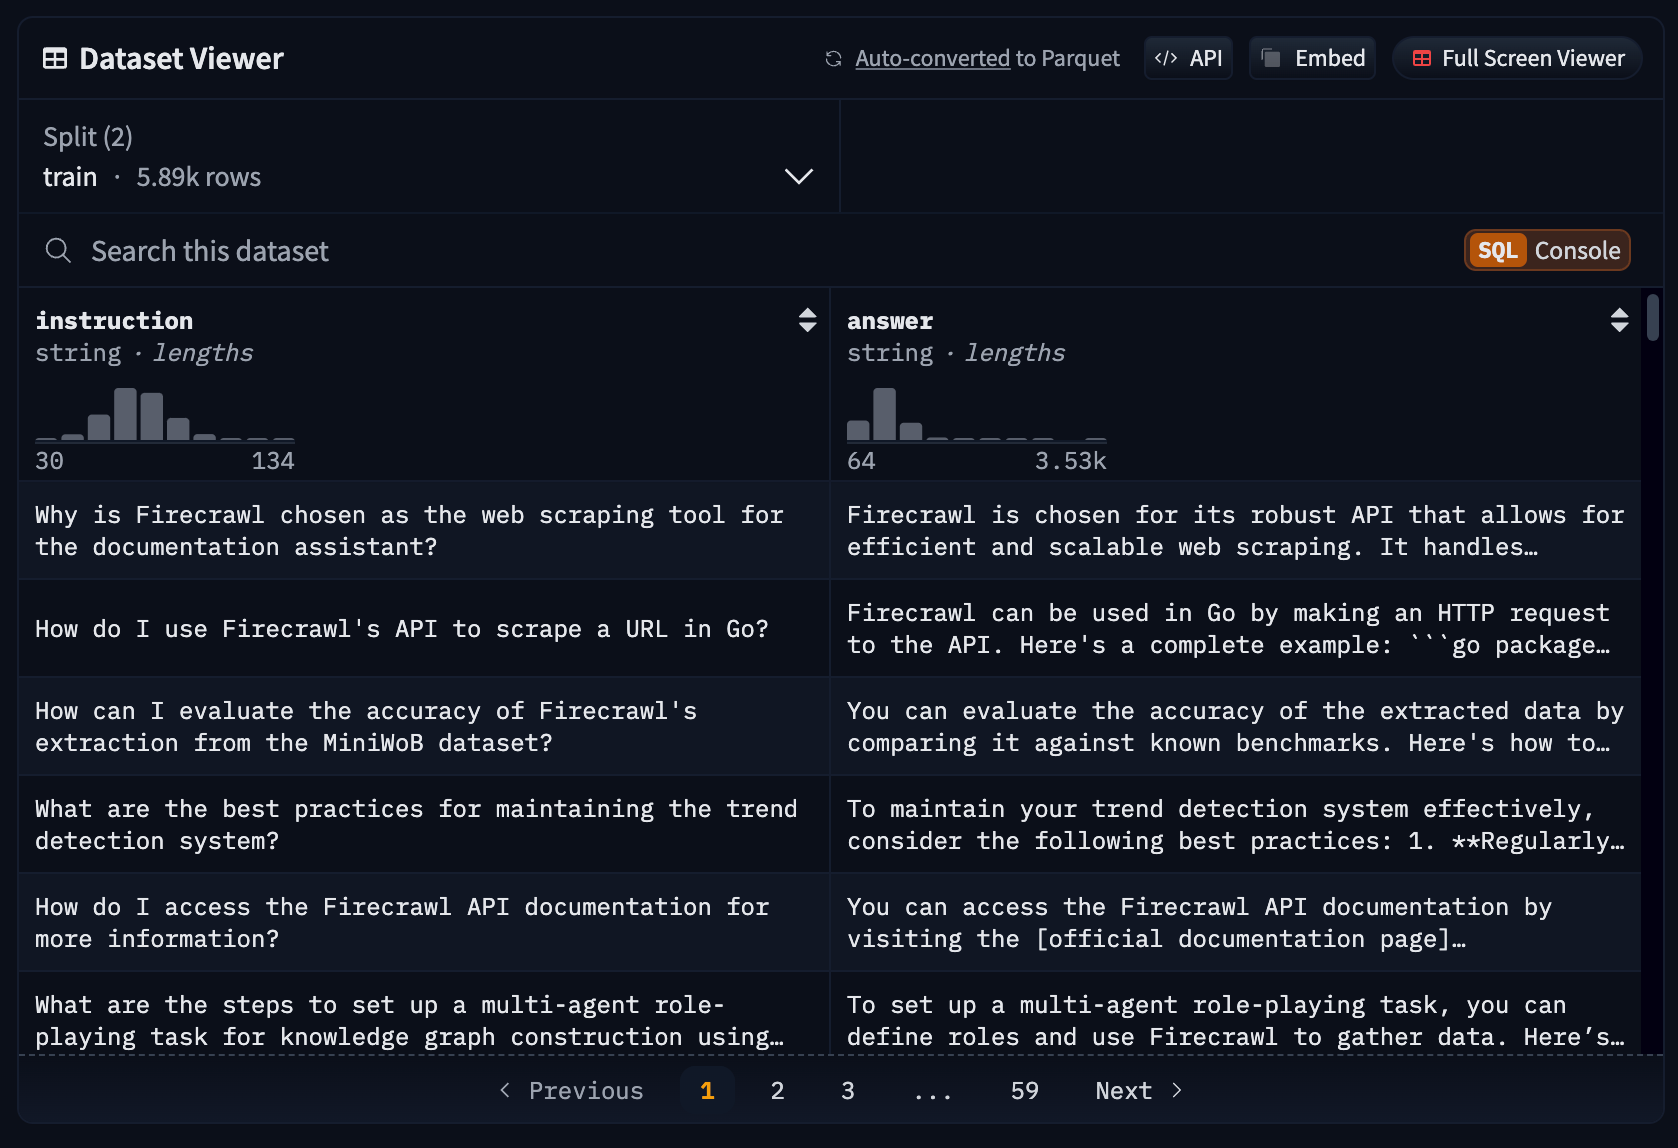This screenshot has width=1678, height=1148.
Task: Click the Dataset Viewer table icon
Action: click(x=55, y=59)
